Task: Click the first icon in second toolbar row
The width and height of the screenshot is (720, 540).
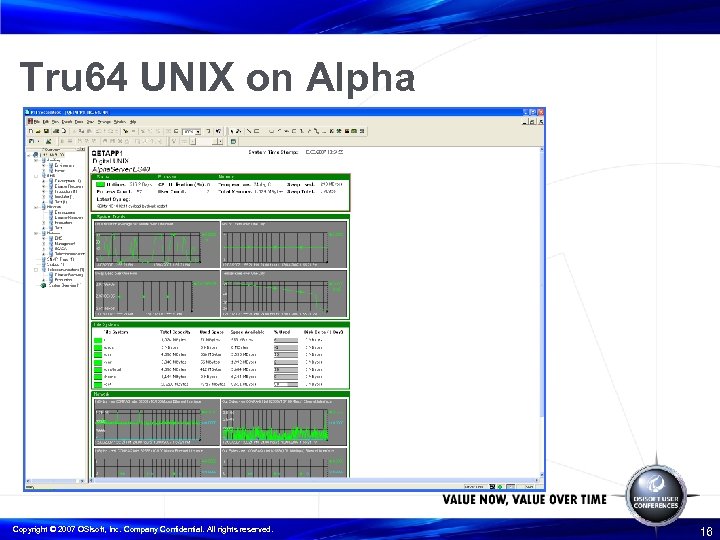Action: point(31,141)
